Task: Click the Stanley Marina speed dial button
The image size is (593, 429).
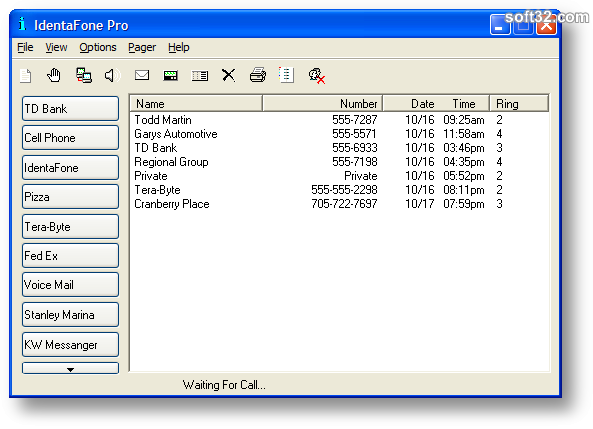Action: (x=70, y=315)
